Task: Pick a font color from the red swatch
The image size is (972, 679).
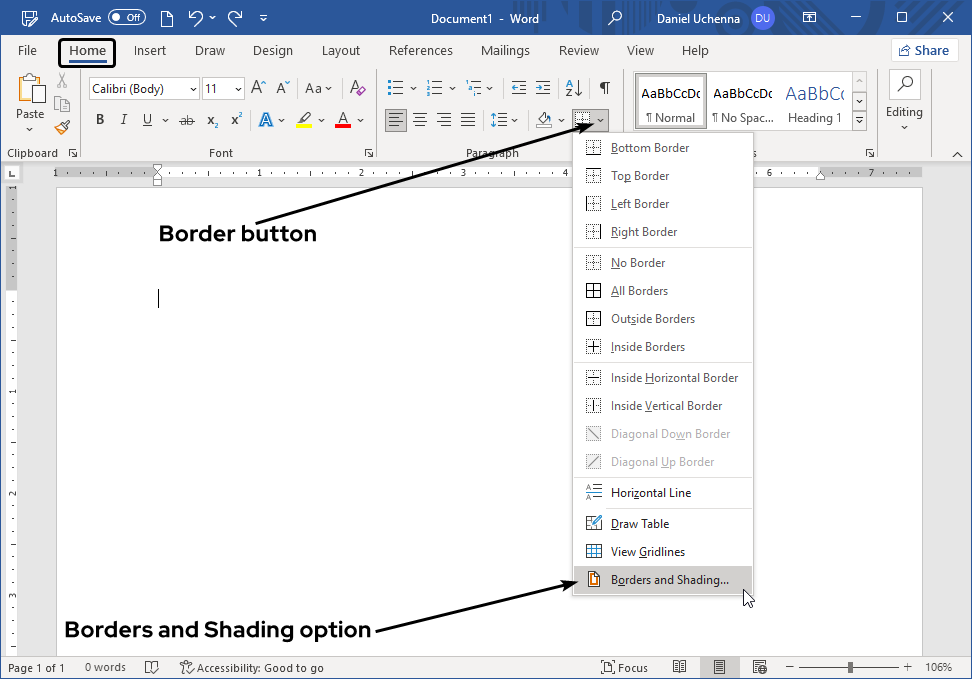Action: [x=344, y=119]
